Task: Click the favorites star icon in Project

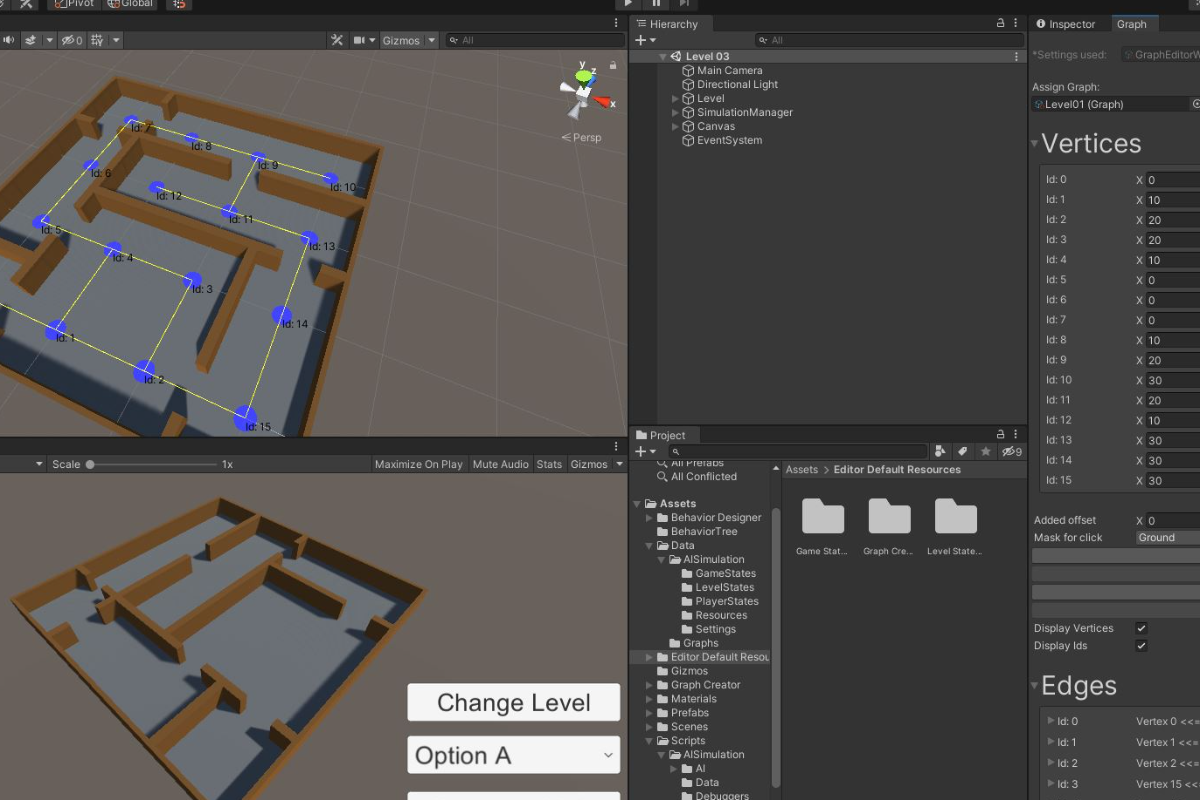Action: tap(985, 452)
